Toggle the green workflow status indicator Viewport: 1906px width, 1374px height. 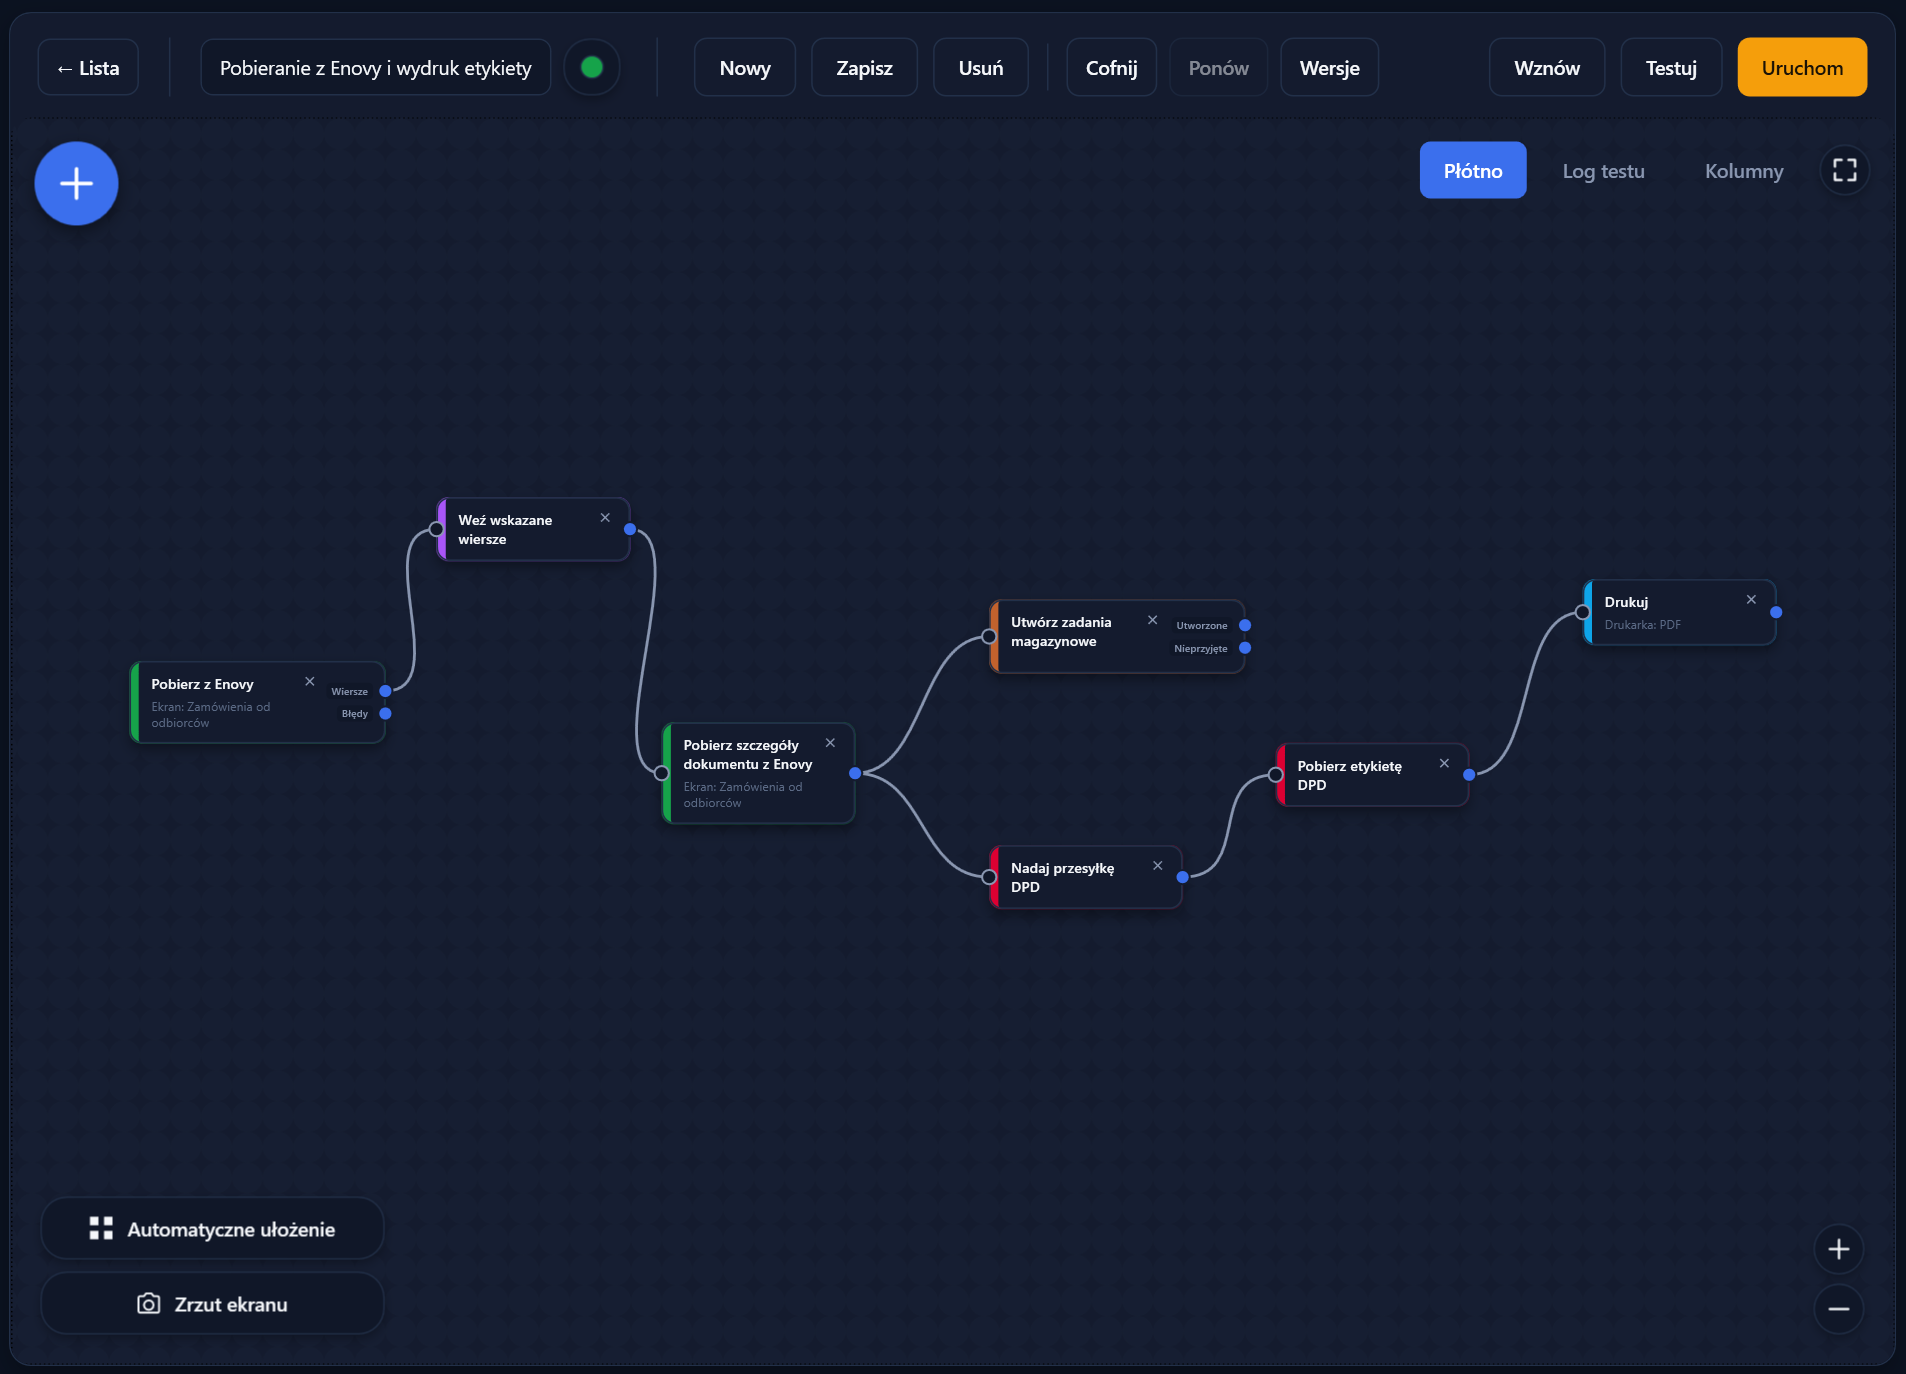(592, 67)
